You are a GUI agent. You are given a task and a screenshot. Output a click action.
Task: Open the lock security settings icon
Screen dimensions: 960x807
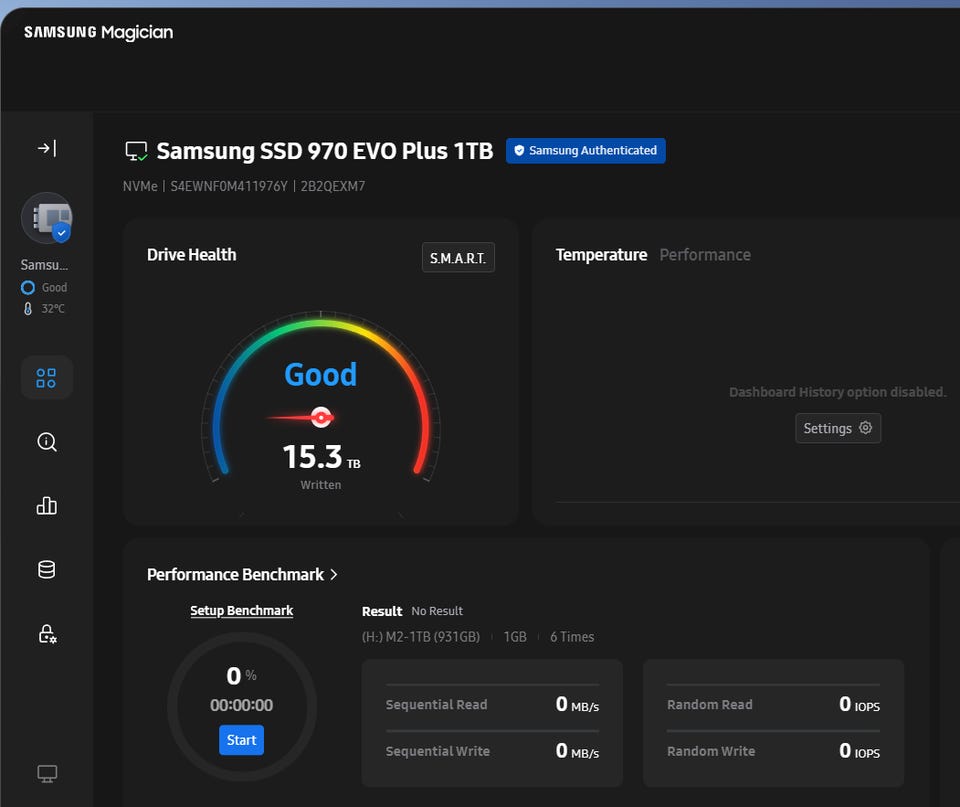(46, 634)
